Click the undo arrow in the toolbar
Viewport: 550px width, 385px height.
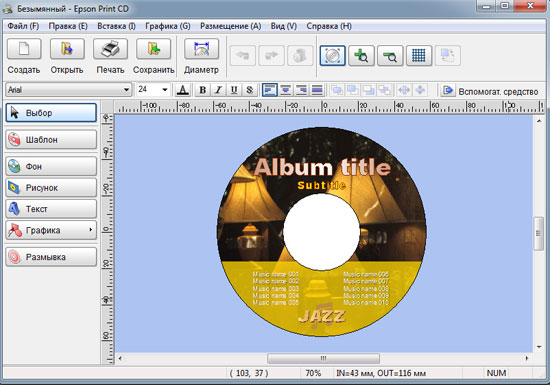pyautogui.click(x=243, y=55)
